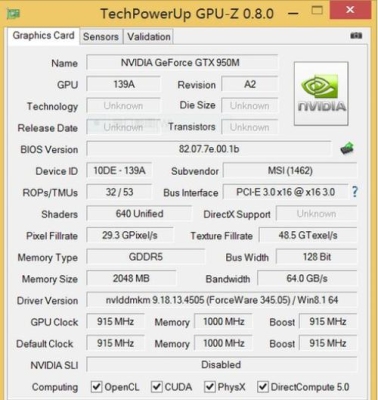
Task: Click the Default Clock row Memory 1000 MHz field
Action: [x=223, y=343]
